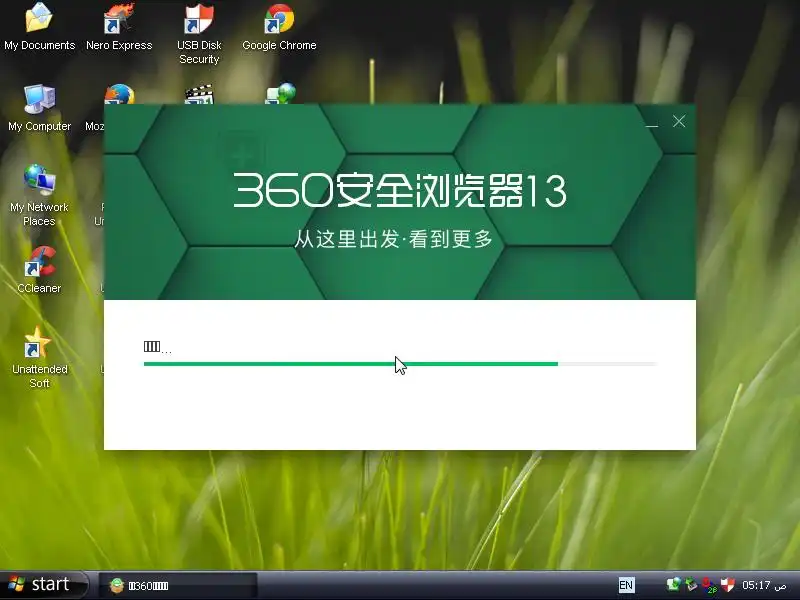This screenshot has height=600, width=800.
Task: Click the globe-and-computer icon behind the installer's top edge
Action: pyautogui.click(x=281, y=94)
